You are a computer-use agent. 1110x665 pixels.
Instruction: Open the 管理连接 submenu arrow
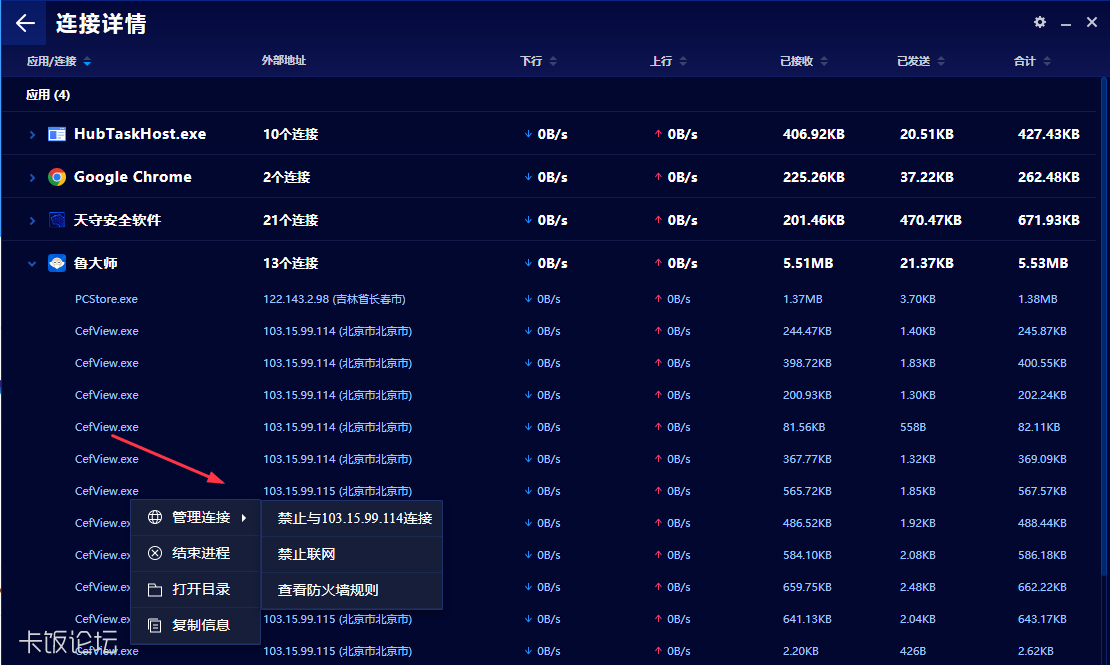[244, 518]
